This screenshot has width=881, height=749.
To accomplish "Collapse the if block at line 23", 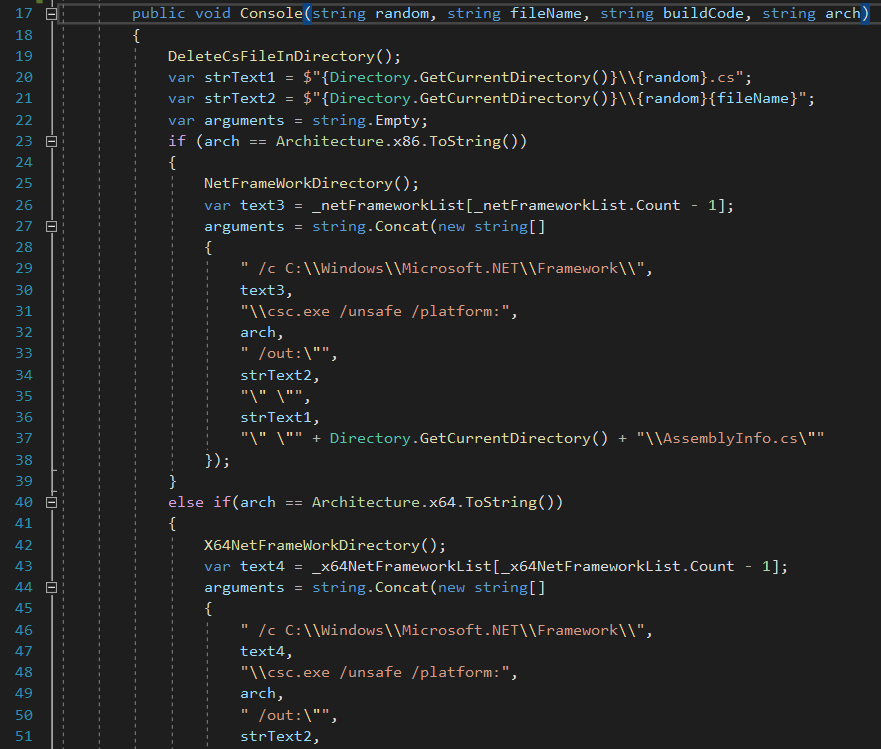I will point(51,142).
